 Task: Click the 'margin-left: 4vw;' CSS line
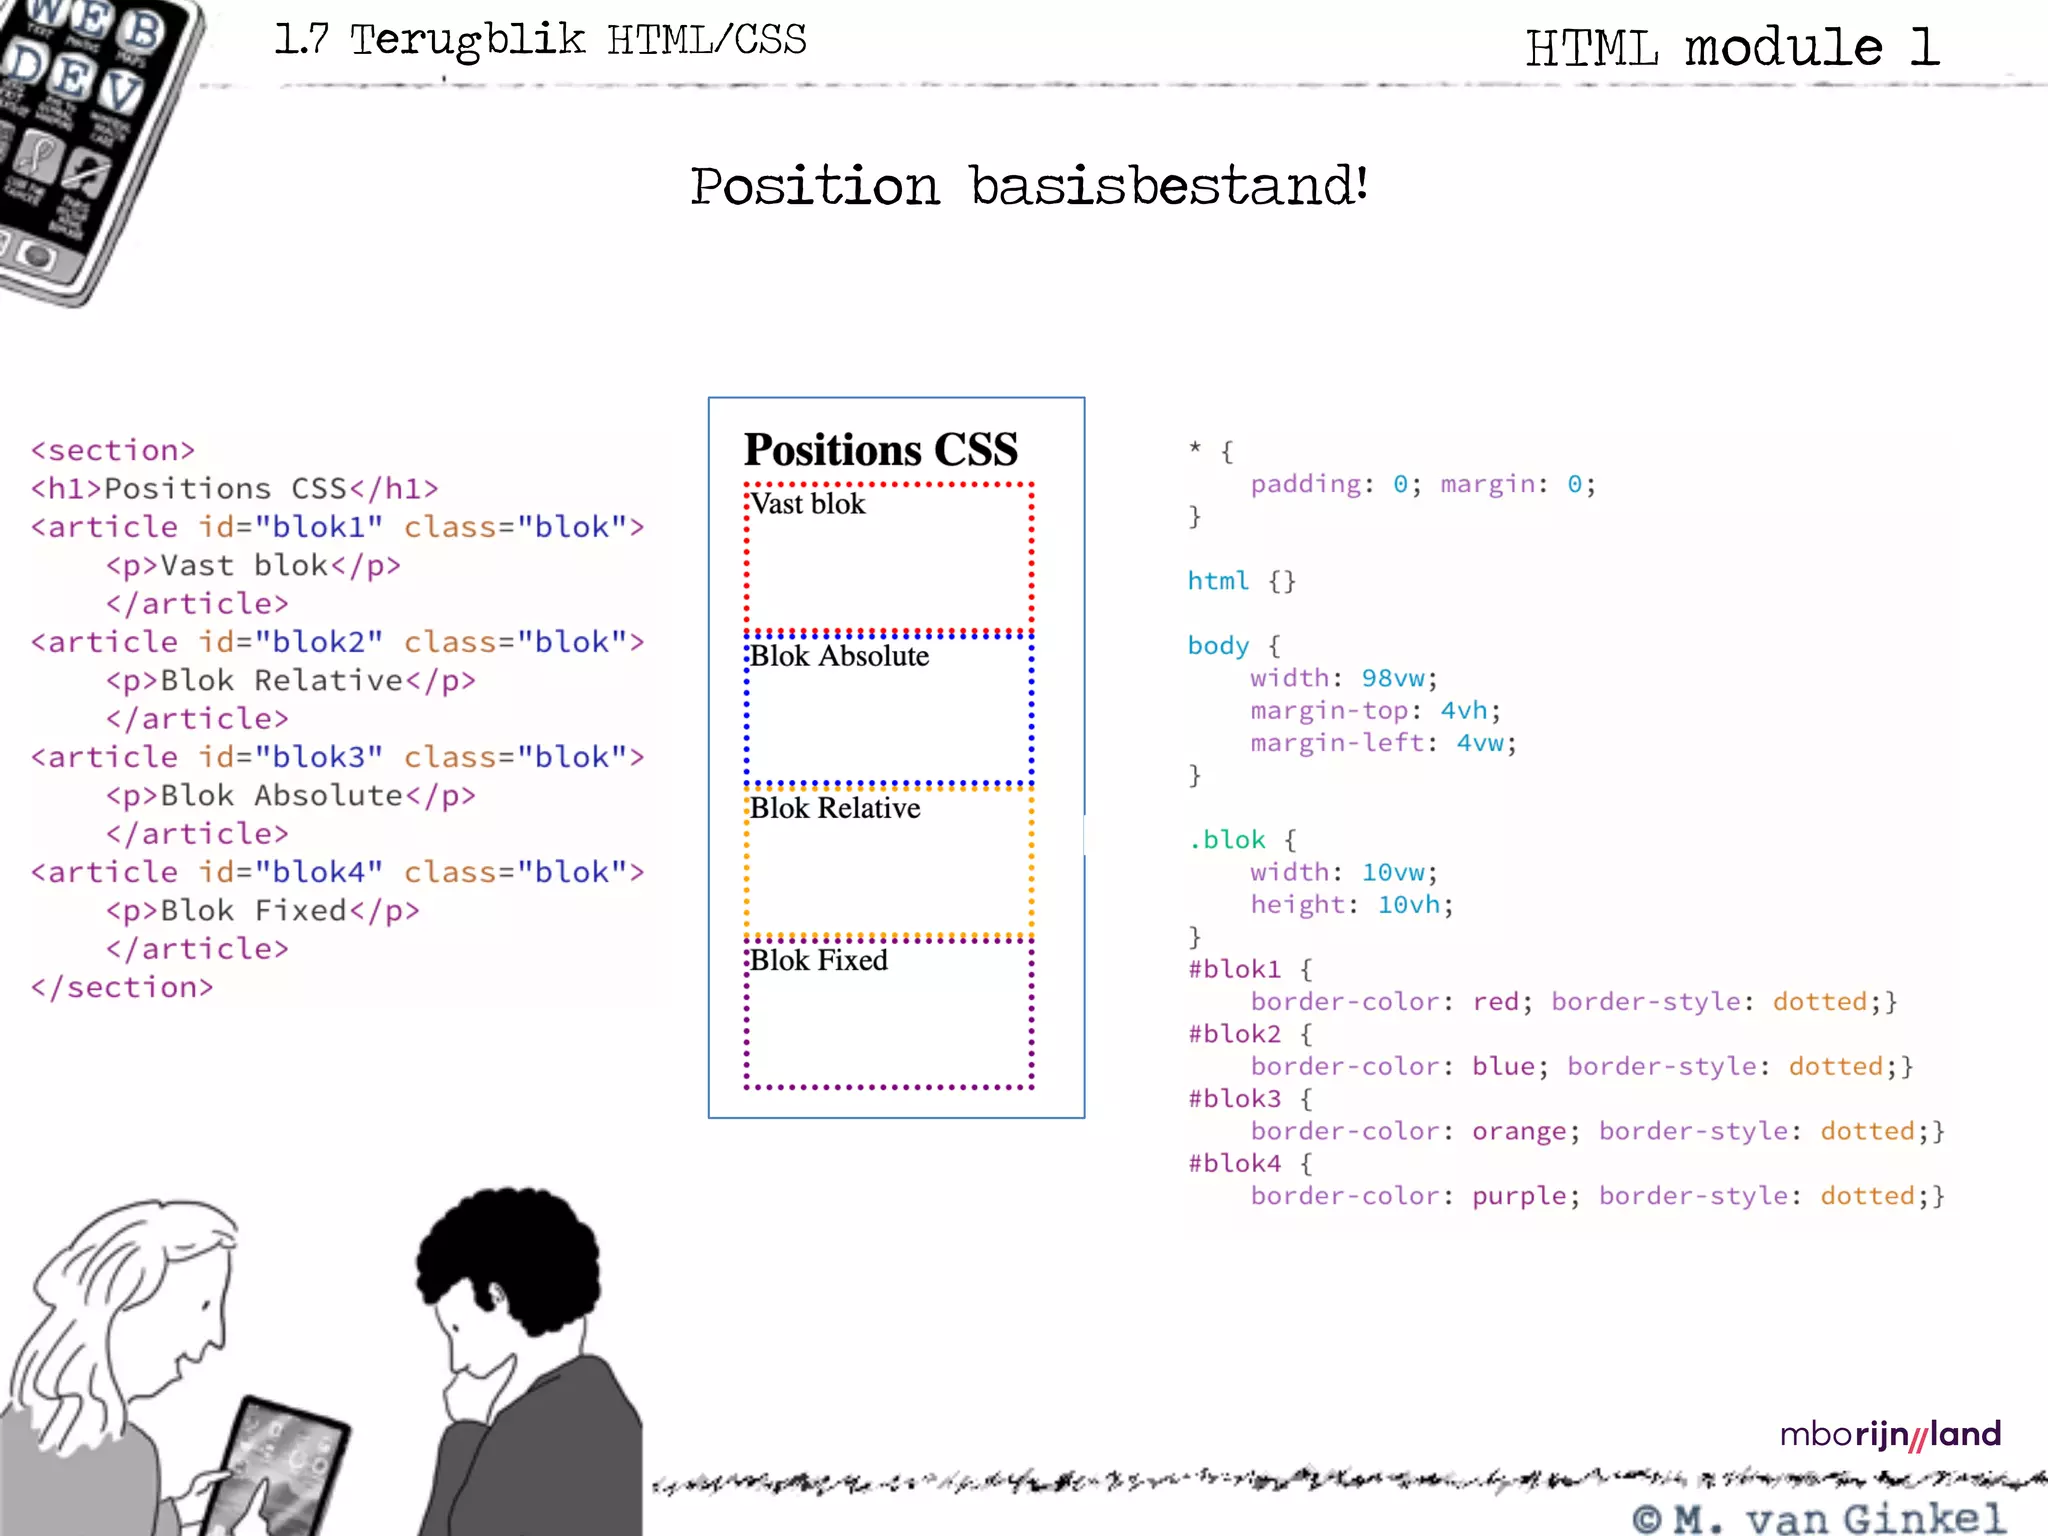coord(1384,743)
